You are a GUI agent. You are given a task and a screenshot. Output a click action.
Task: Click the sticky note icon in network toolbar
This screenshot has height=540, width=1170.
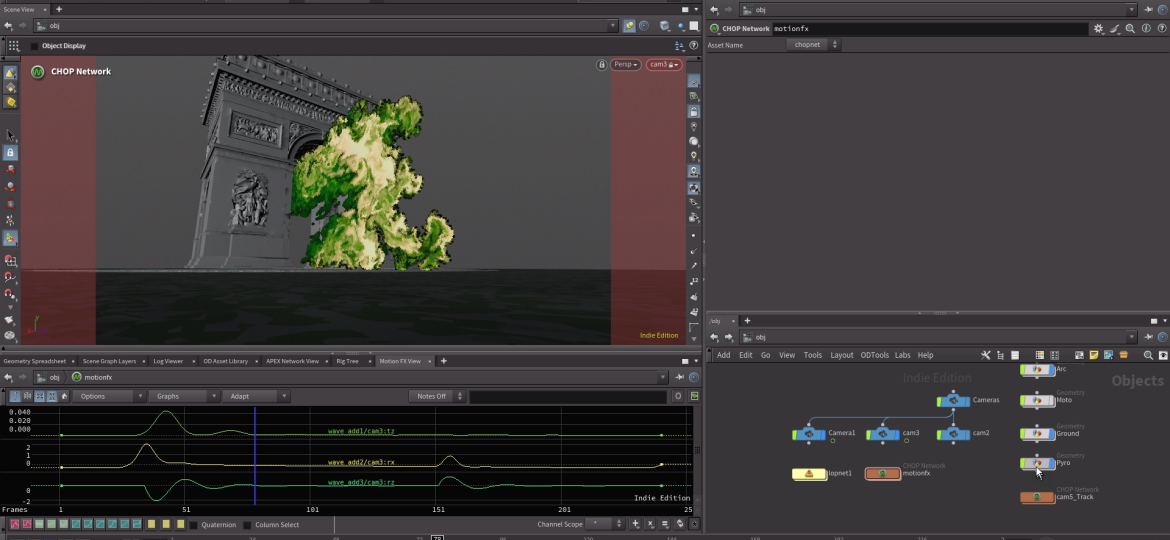(1094, 355)
